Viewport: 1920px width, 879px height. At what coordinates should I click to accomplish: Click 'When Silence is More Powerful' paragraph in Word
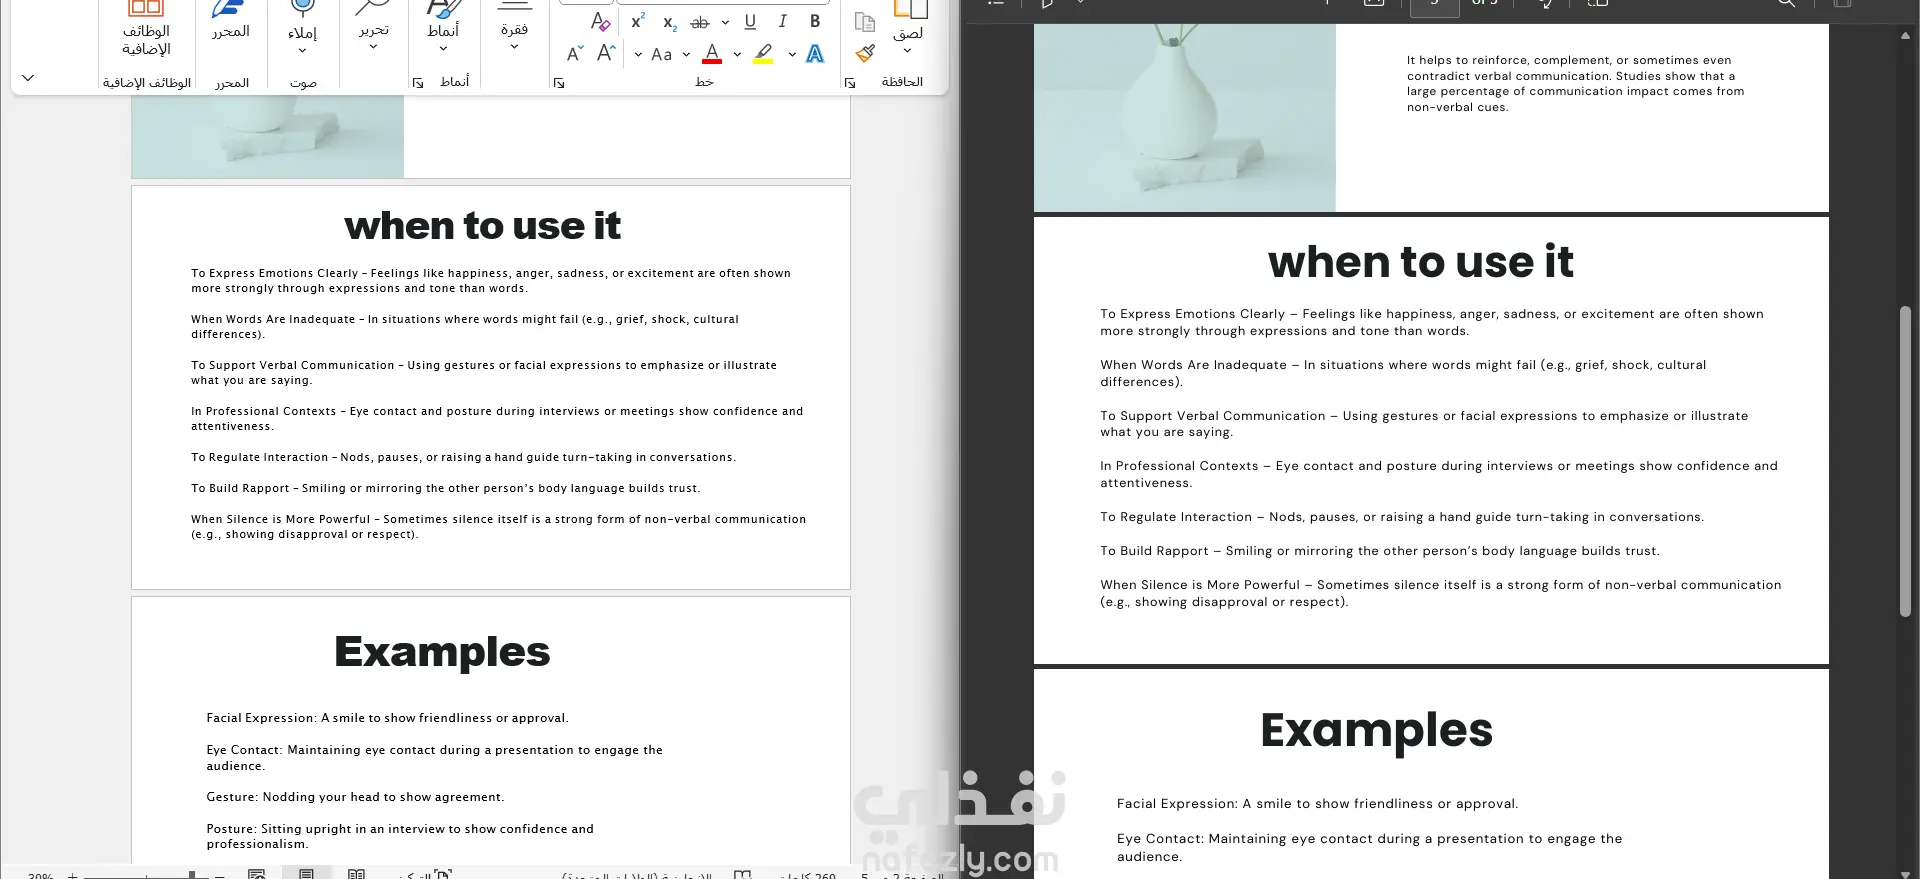(499, 527)
